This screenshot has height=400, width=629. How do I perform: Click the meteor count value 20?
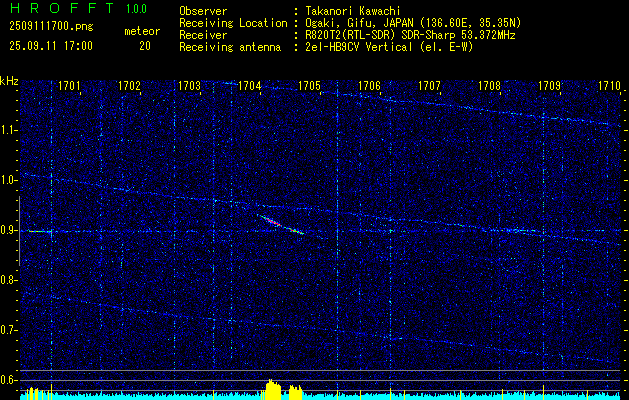coord(145,46)
